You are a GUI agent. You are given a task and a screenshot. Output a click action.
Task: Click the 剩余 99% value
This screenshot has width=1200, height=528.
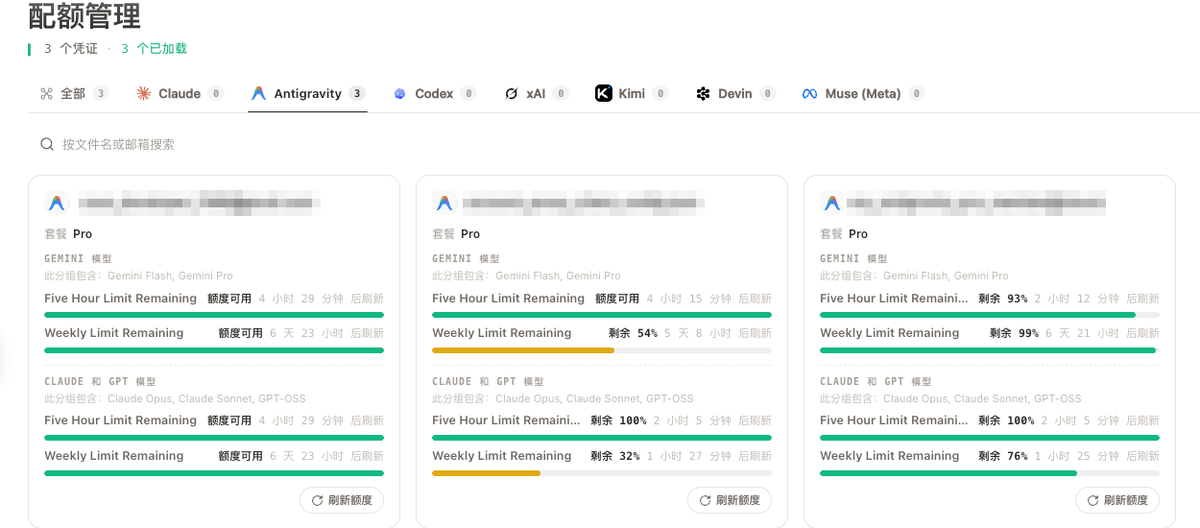click(1014, 333)
